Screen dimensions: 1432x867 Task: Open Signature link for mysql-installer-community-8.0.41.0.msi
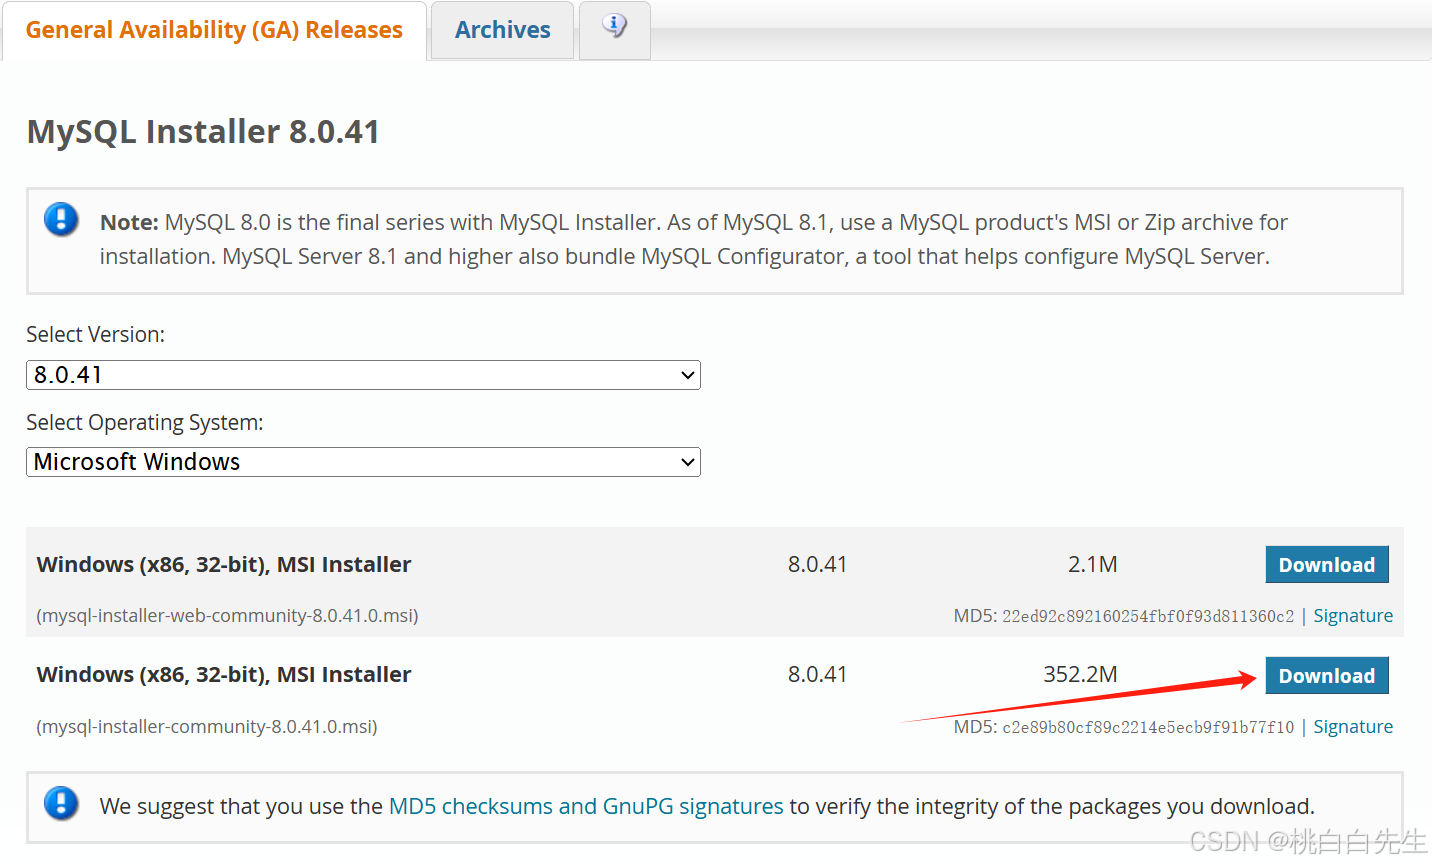coord(1353,727)
